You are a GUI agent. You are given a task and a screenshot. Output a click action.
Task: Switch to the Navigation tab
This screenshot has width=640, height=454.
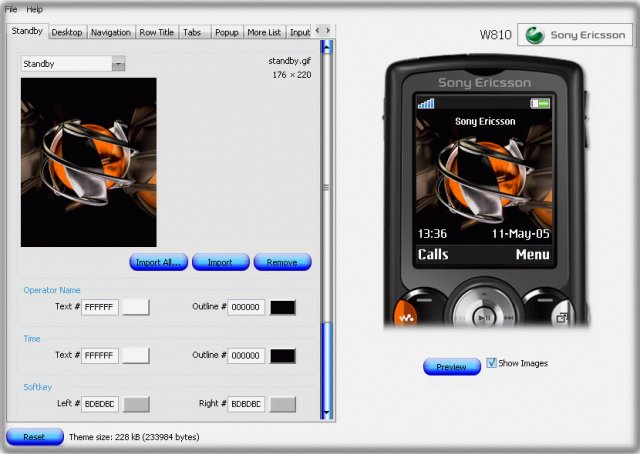(111, 32)
